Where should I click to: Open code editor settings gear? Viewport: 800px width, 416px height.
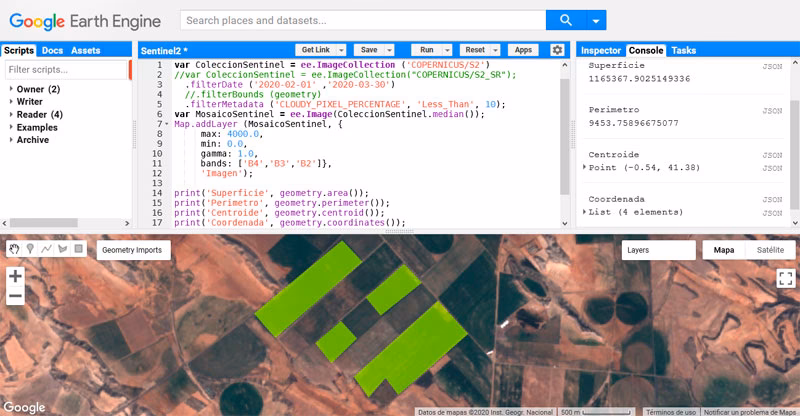coord(557,50)
